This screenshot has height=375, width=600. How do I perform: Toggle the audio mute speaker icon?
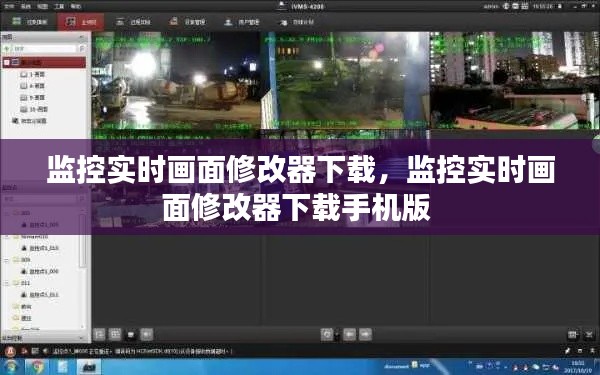[147, 334]
